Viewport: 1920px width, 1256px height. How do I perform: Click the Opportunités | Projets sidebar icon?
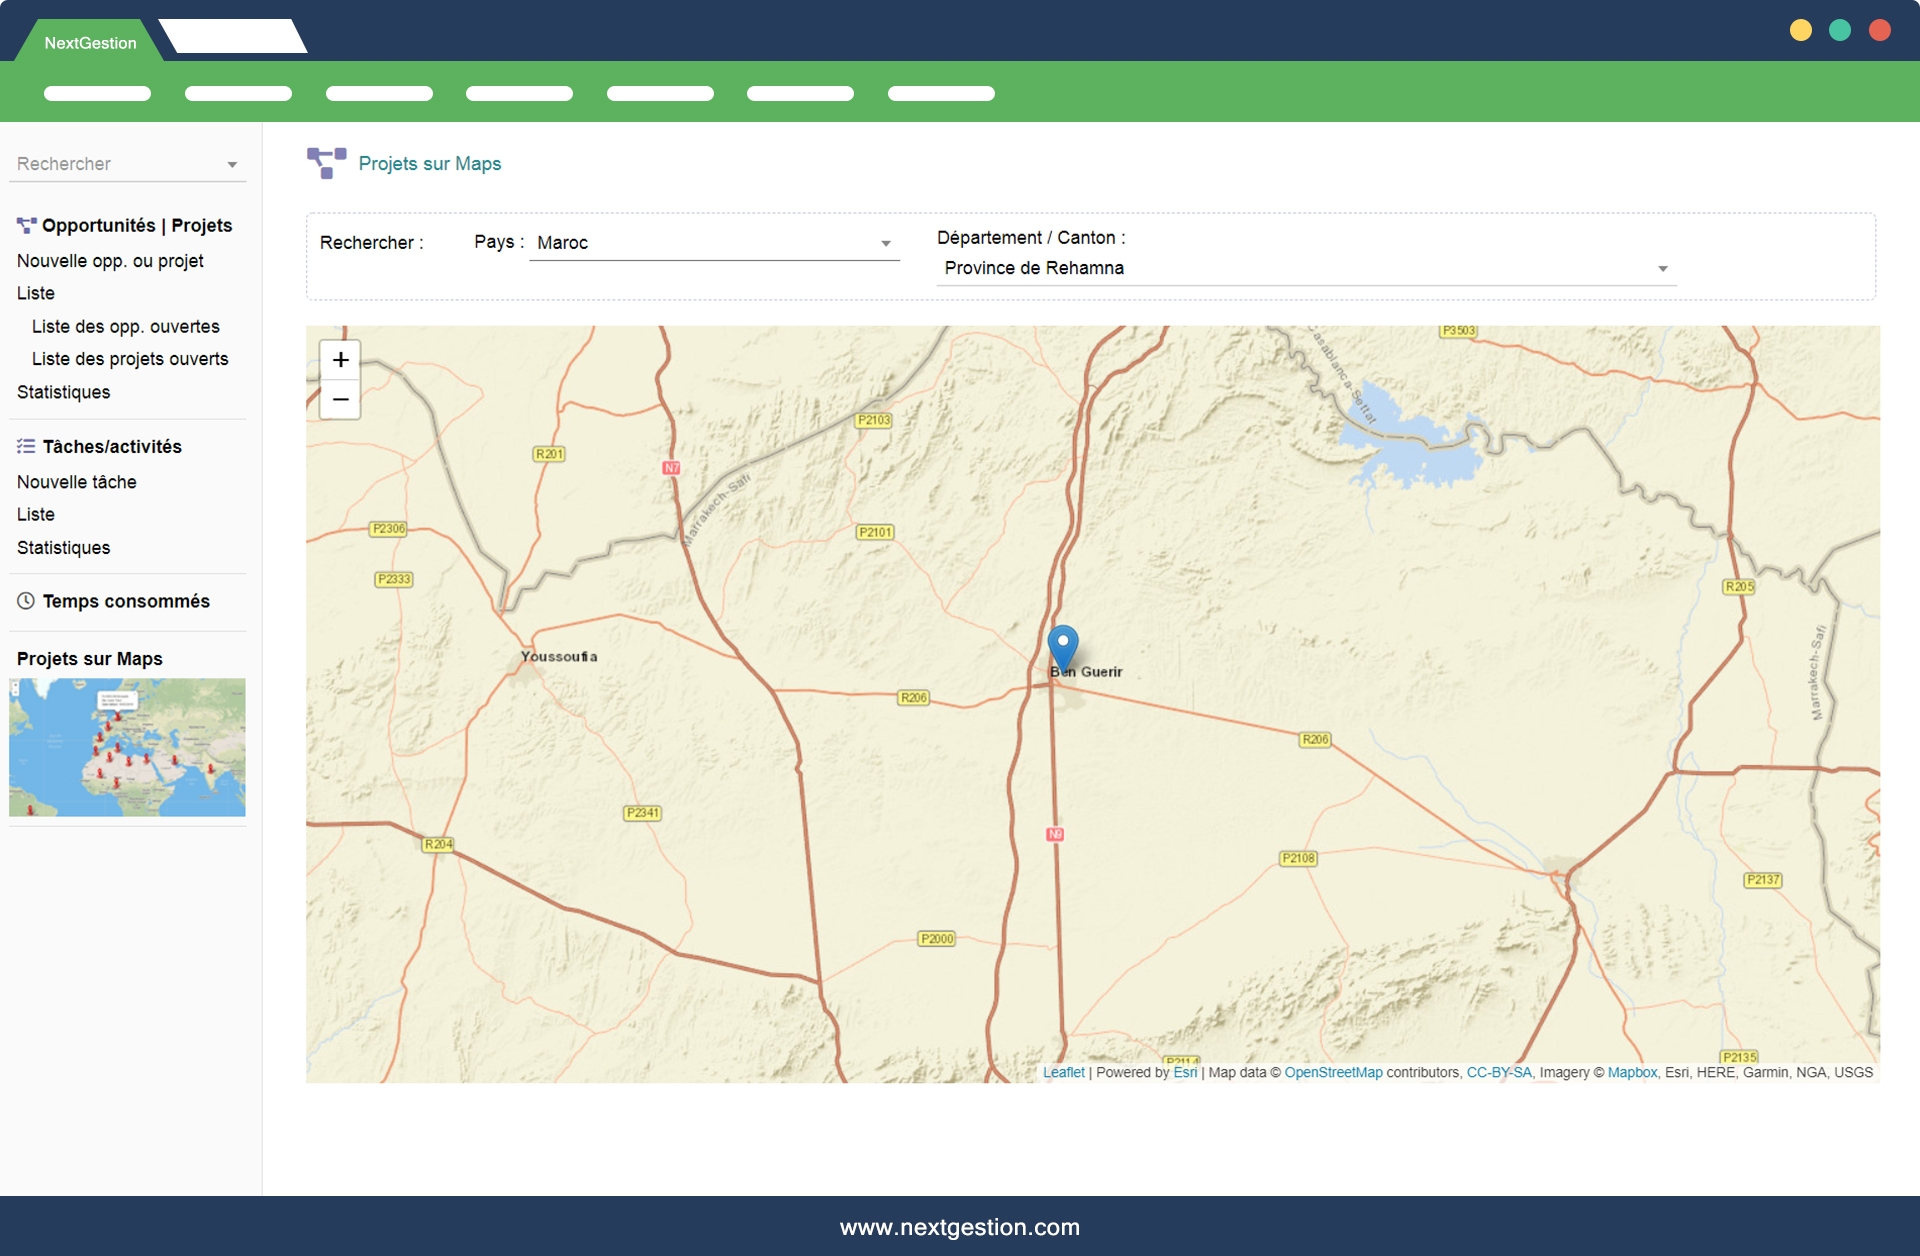click(26, 226)
